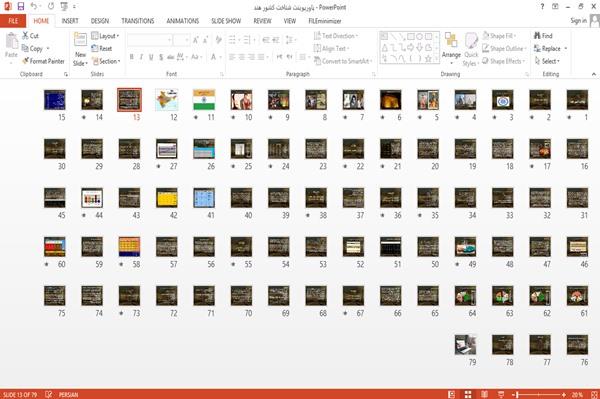Select slide 12 thumbnail with India map

167,100
